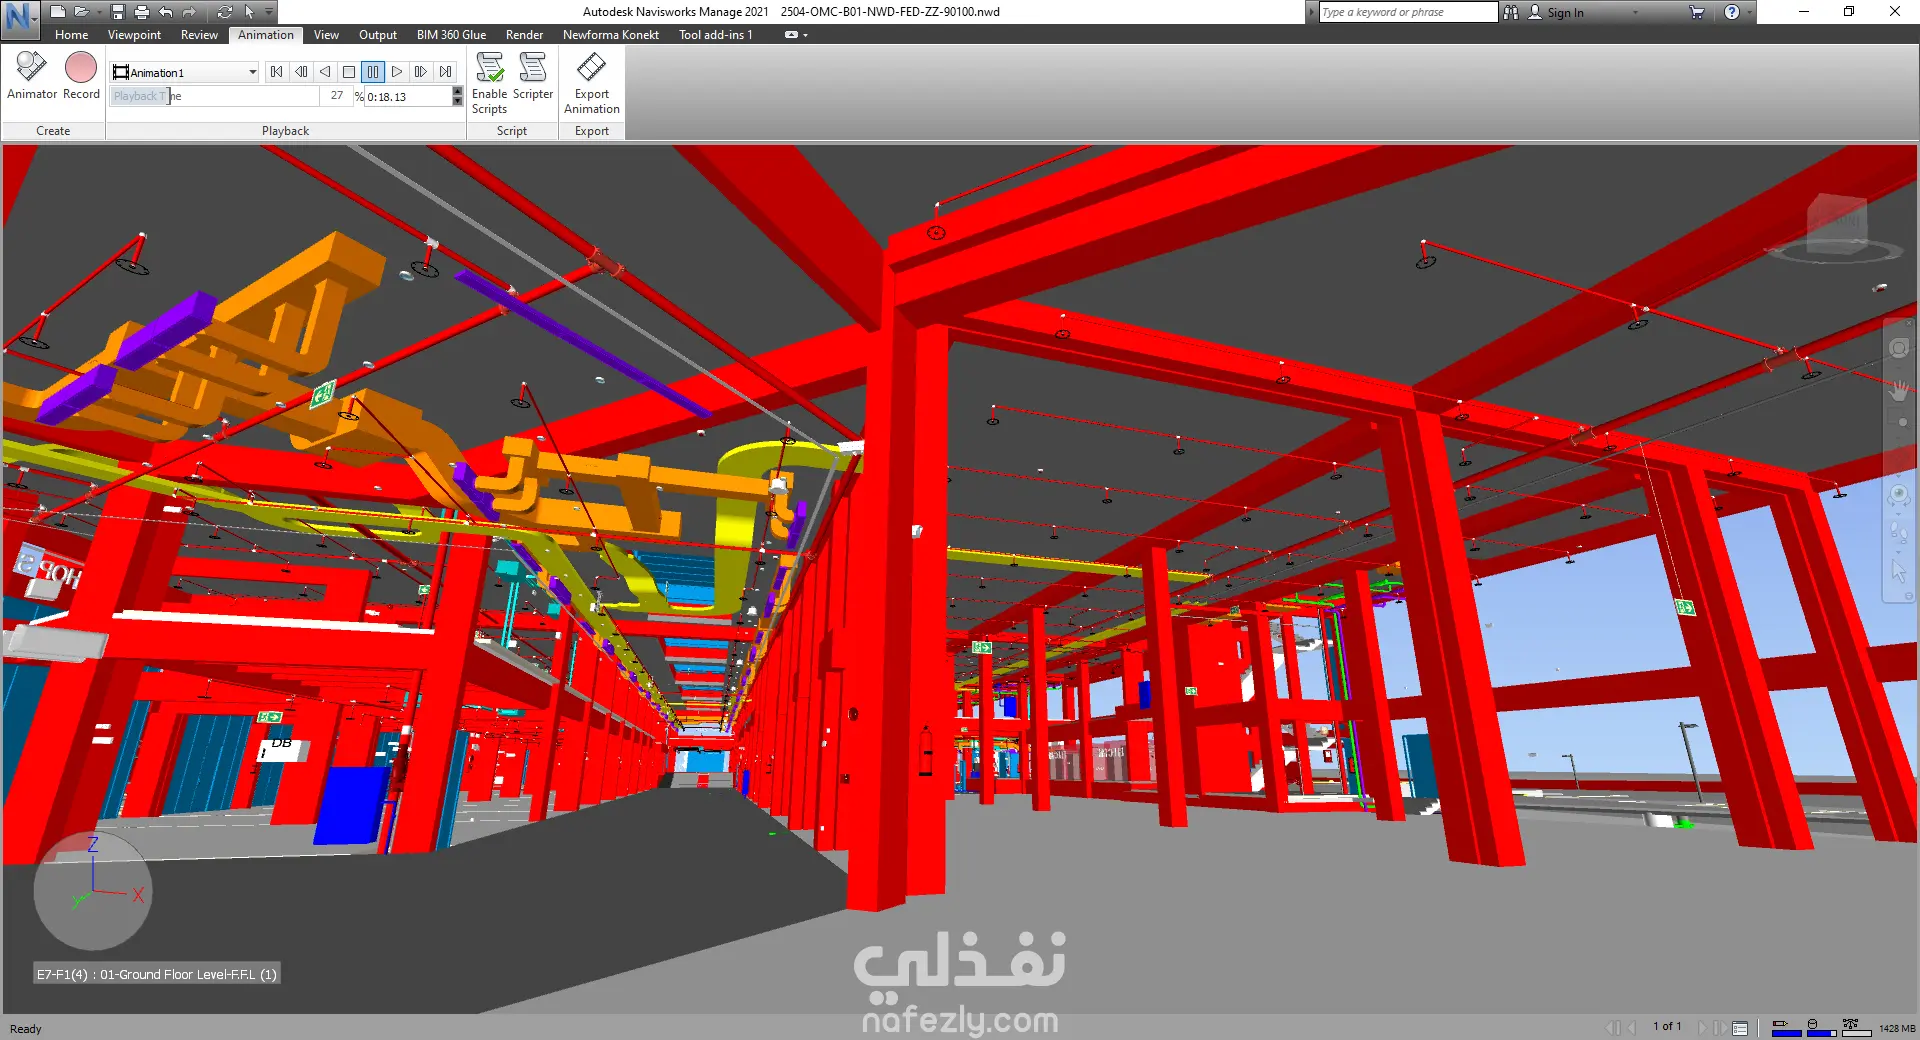Click the playback time slider
This screenshot has width=1920, height=1040.
point(214,96)
